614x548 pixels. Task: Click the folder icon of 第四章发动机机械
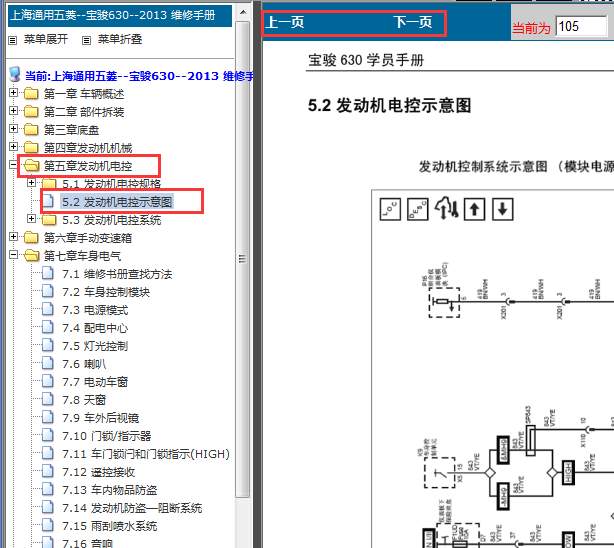pyautogui.click(x=31, y=147)
